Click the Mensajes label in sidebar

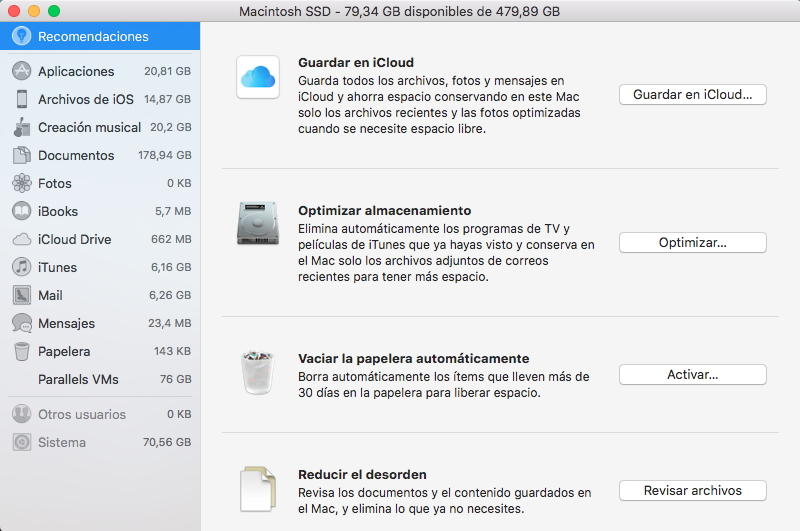[x=66, y=323]
